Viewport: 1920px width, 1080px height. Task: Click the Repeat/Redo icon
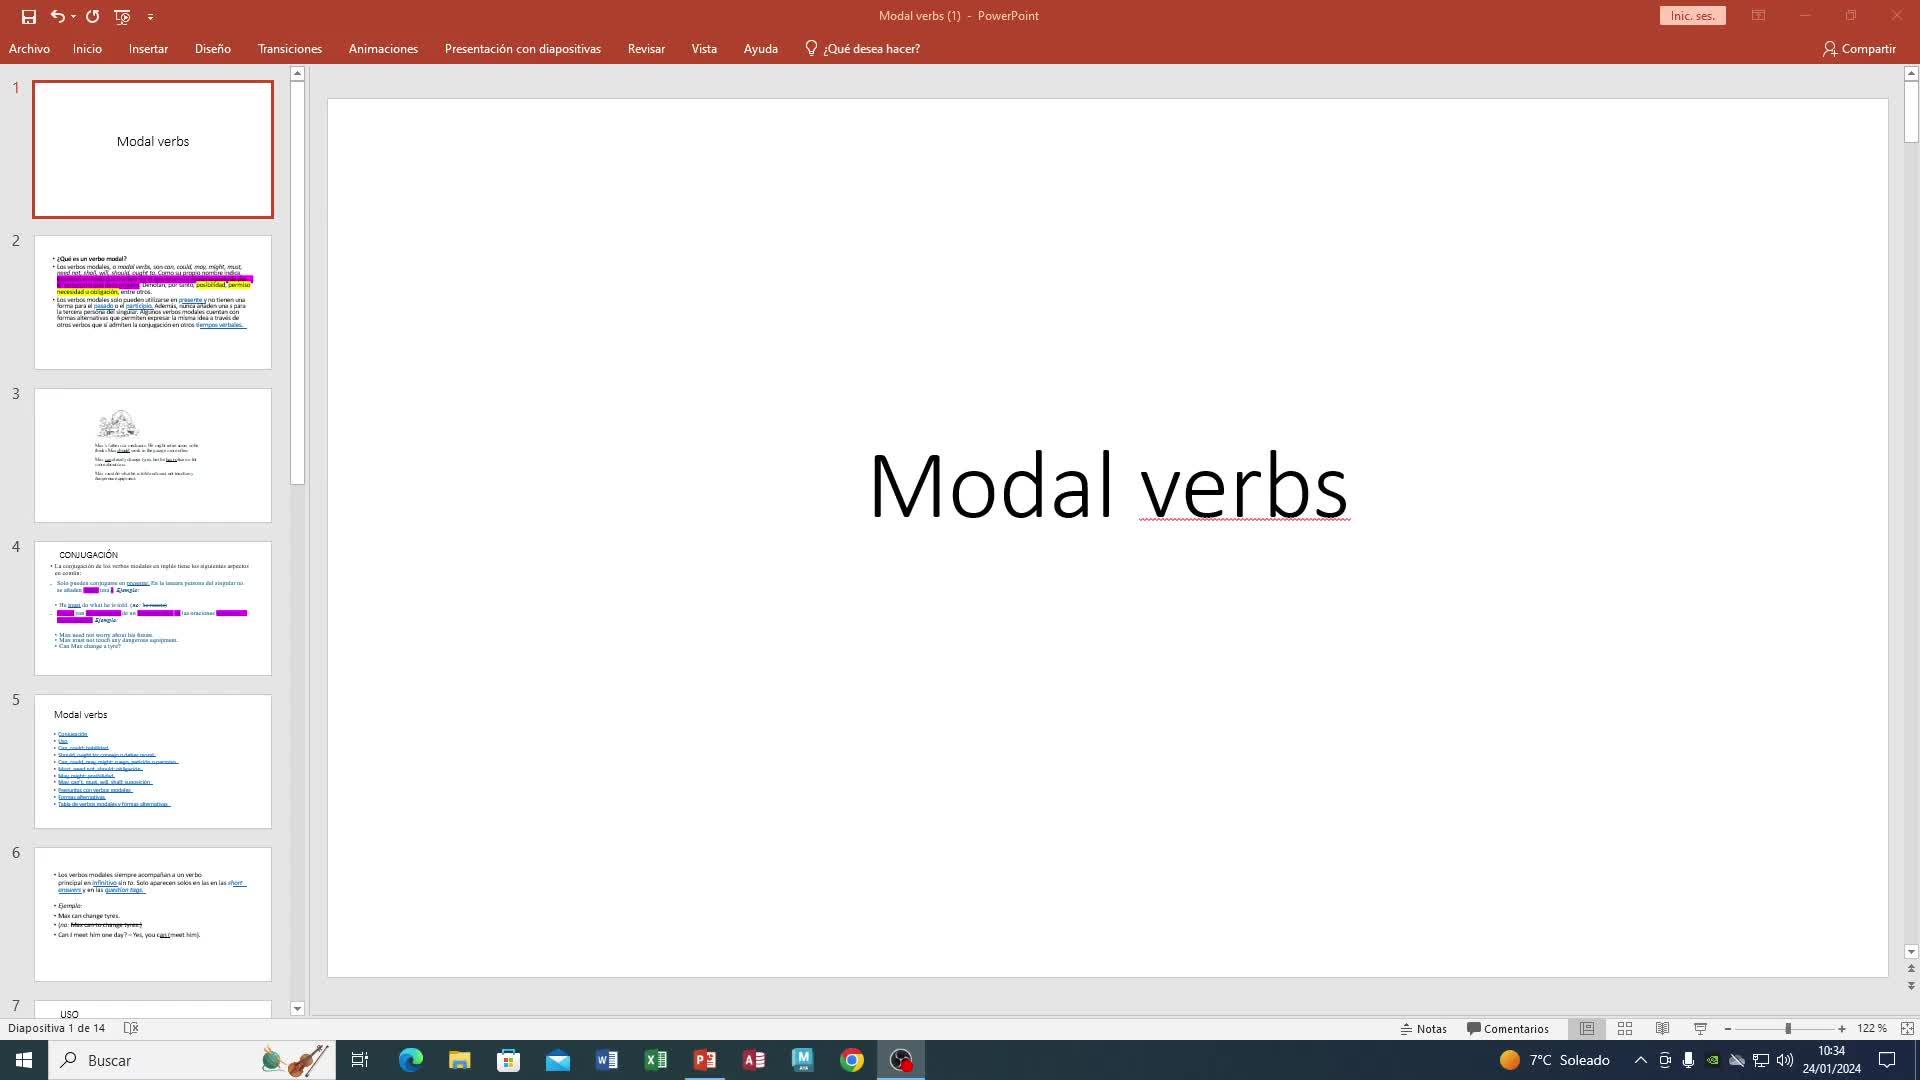pos(93,16)
